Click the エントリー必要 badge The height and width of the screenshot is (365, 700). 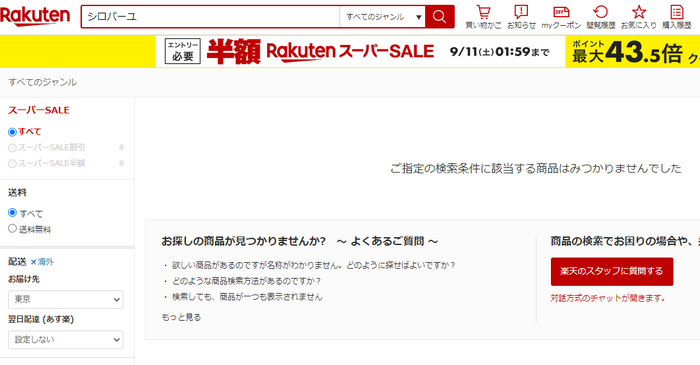tap(183, 51)
